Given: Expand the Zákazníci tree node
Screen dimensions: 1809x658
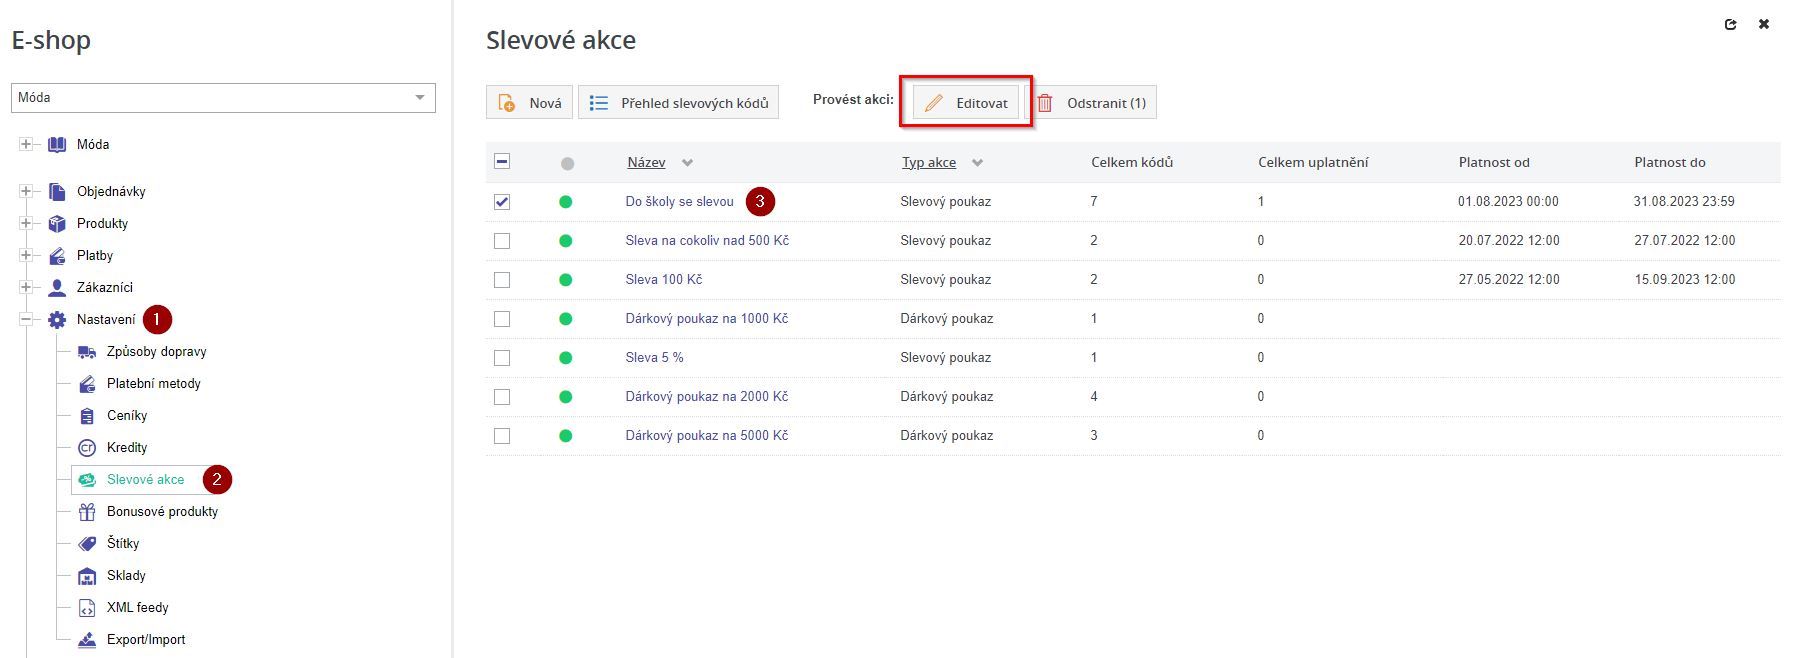Looking at the screenshot, I should click(26, 287).
